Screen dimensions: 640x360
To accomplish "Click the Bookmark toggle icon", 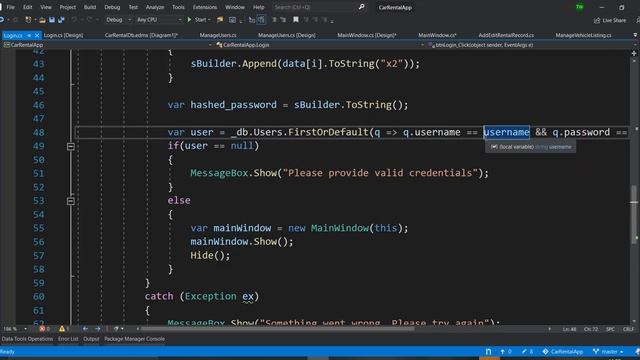I will tap(296, 20).
